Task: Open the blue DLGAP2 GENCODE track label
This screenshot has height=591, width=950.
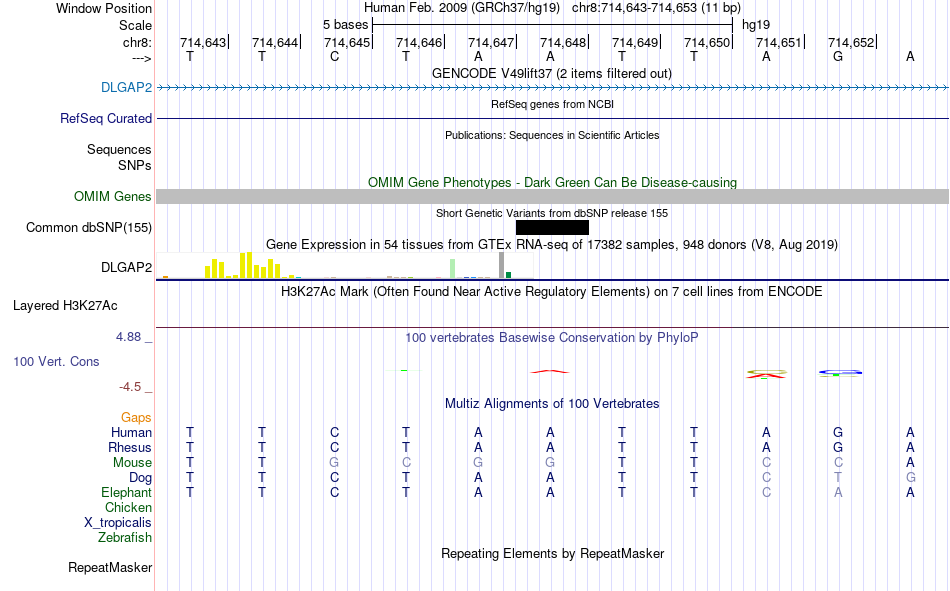Action: click(x=126, y=87)
